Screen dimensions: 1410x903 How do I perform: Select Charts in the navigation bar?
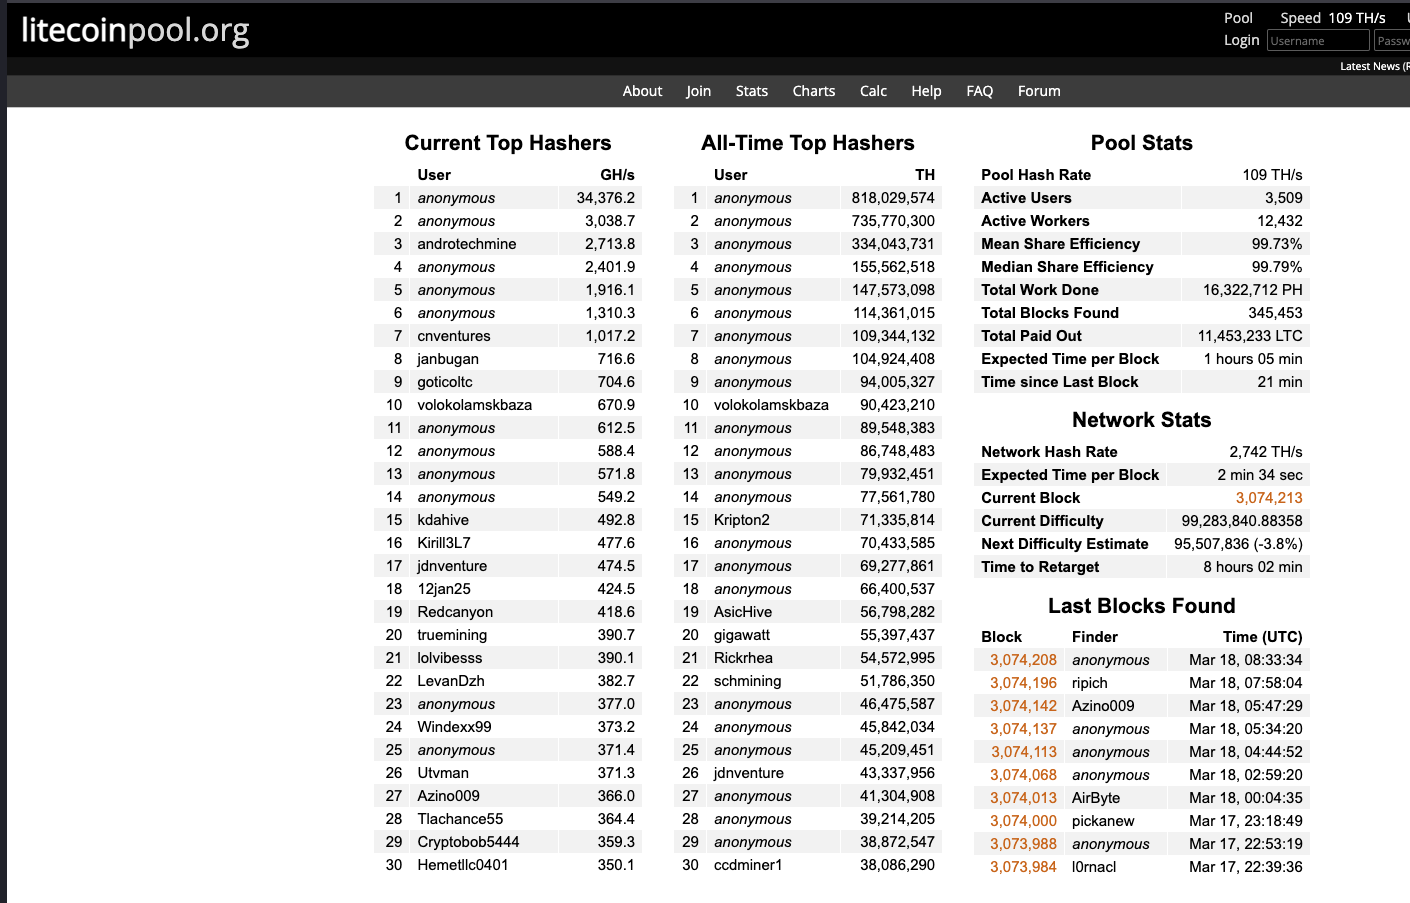813,91
